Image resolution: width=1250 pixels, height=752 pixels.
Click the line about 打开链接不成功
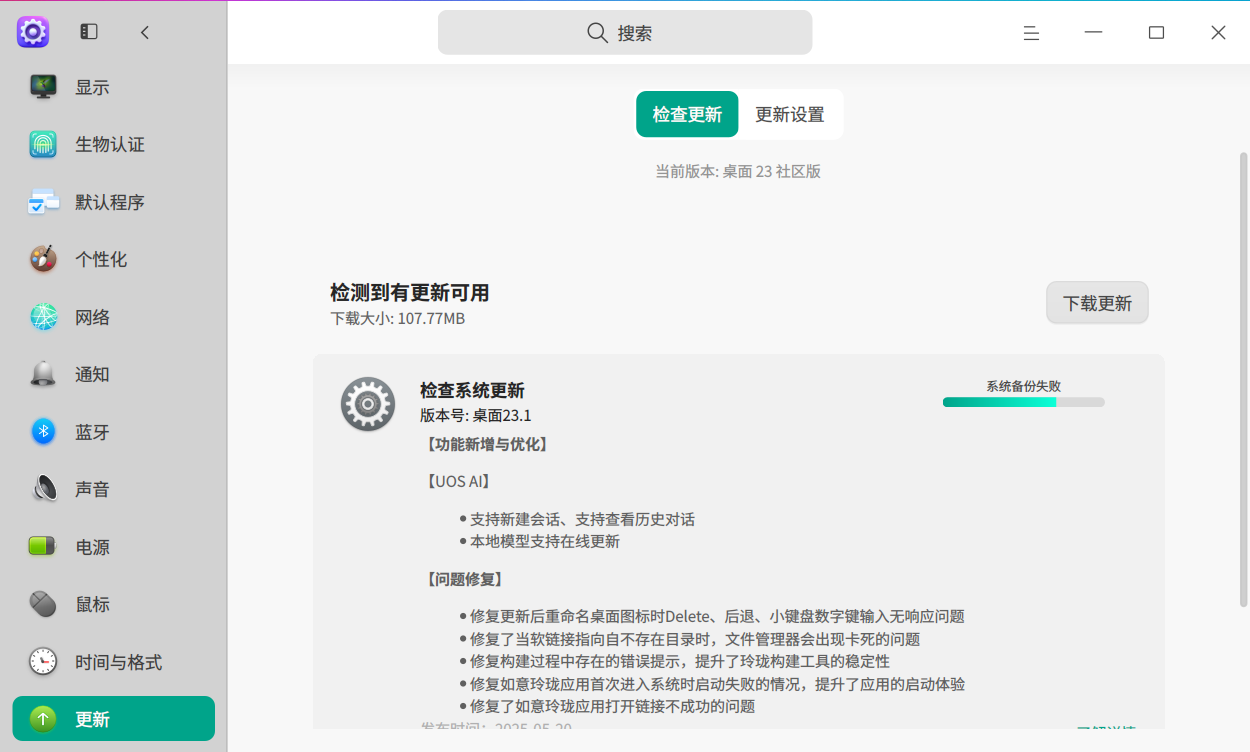point(612,706)
